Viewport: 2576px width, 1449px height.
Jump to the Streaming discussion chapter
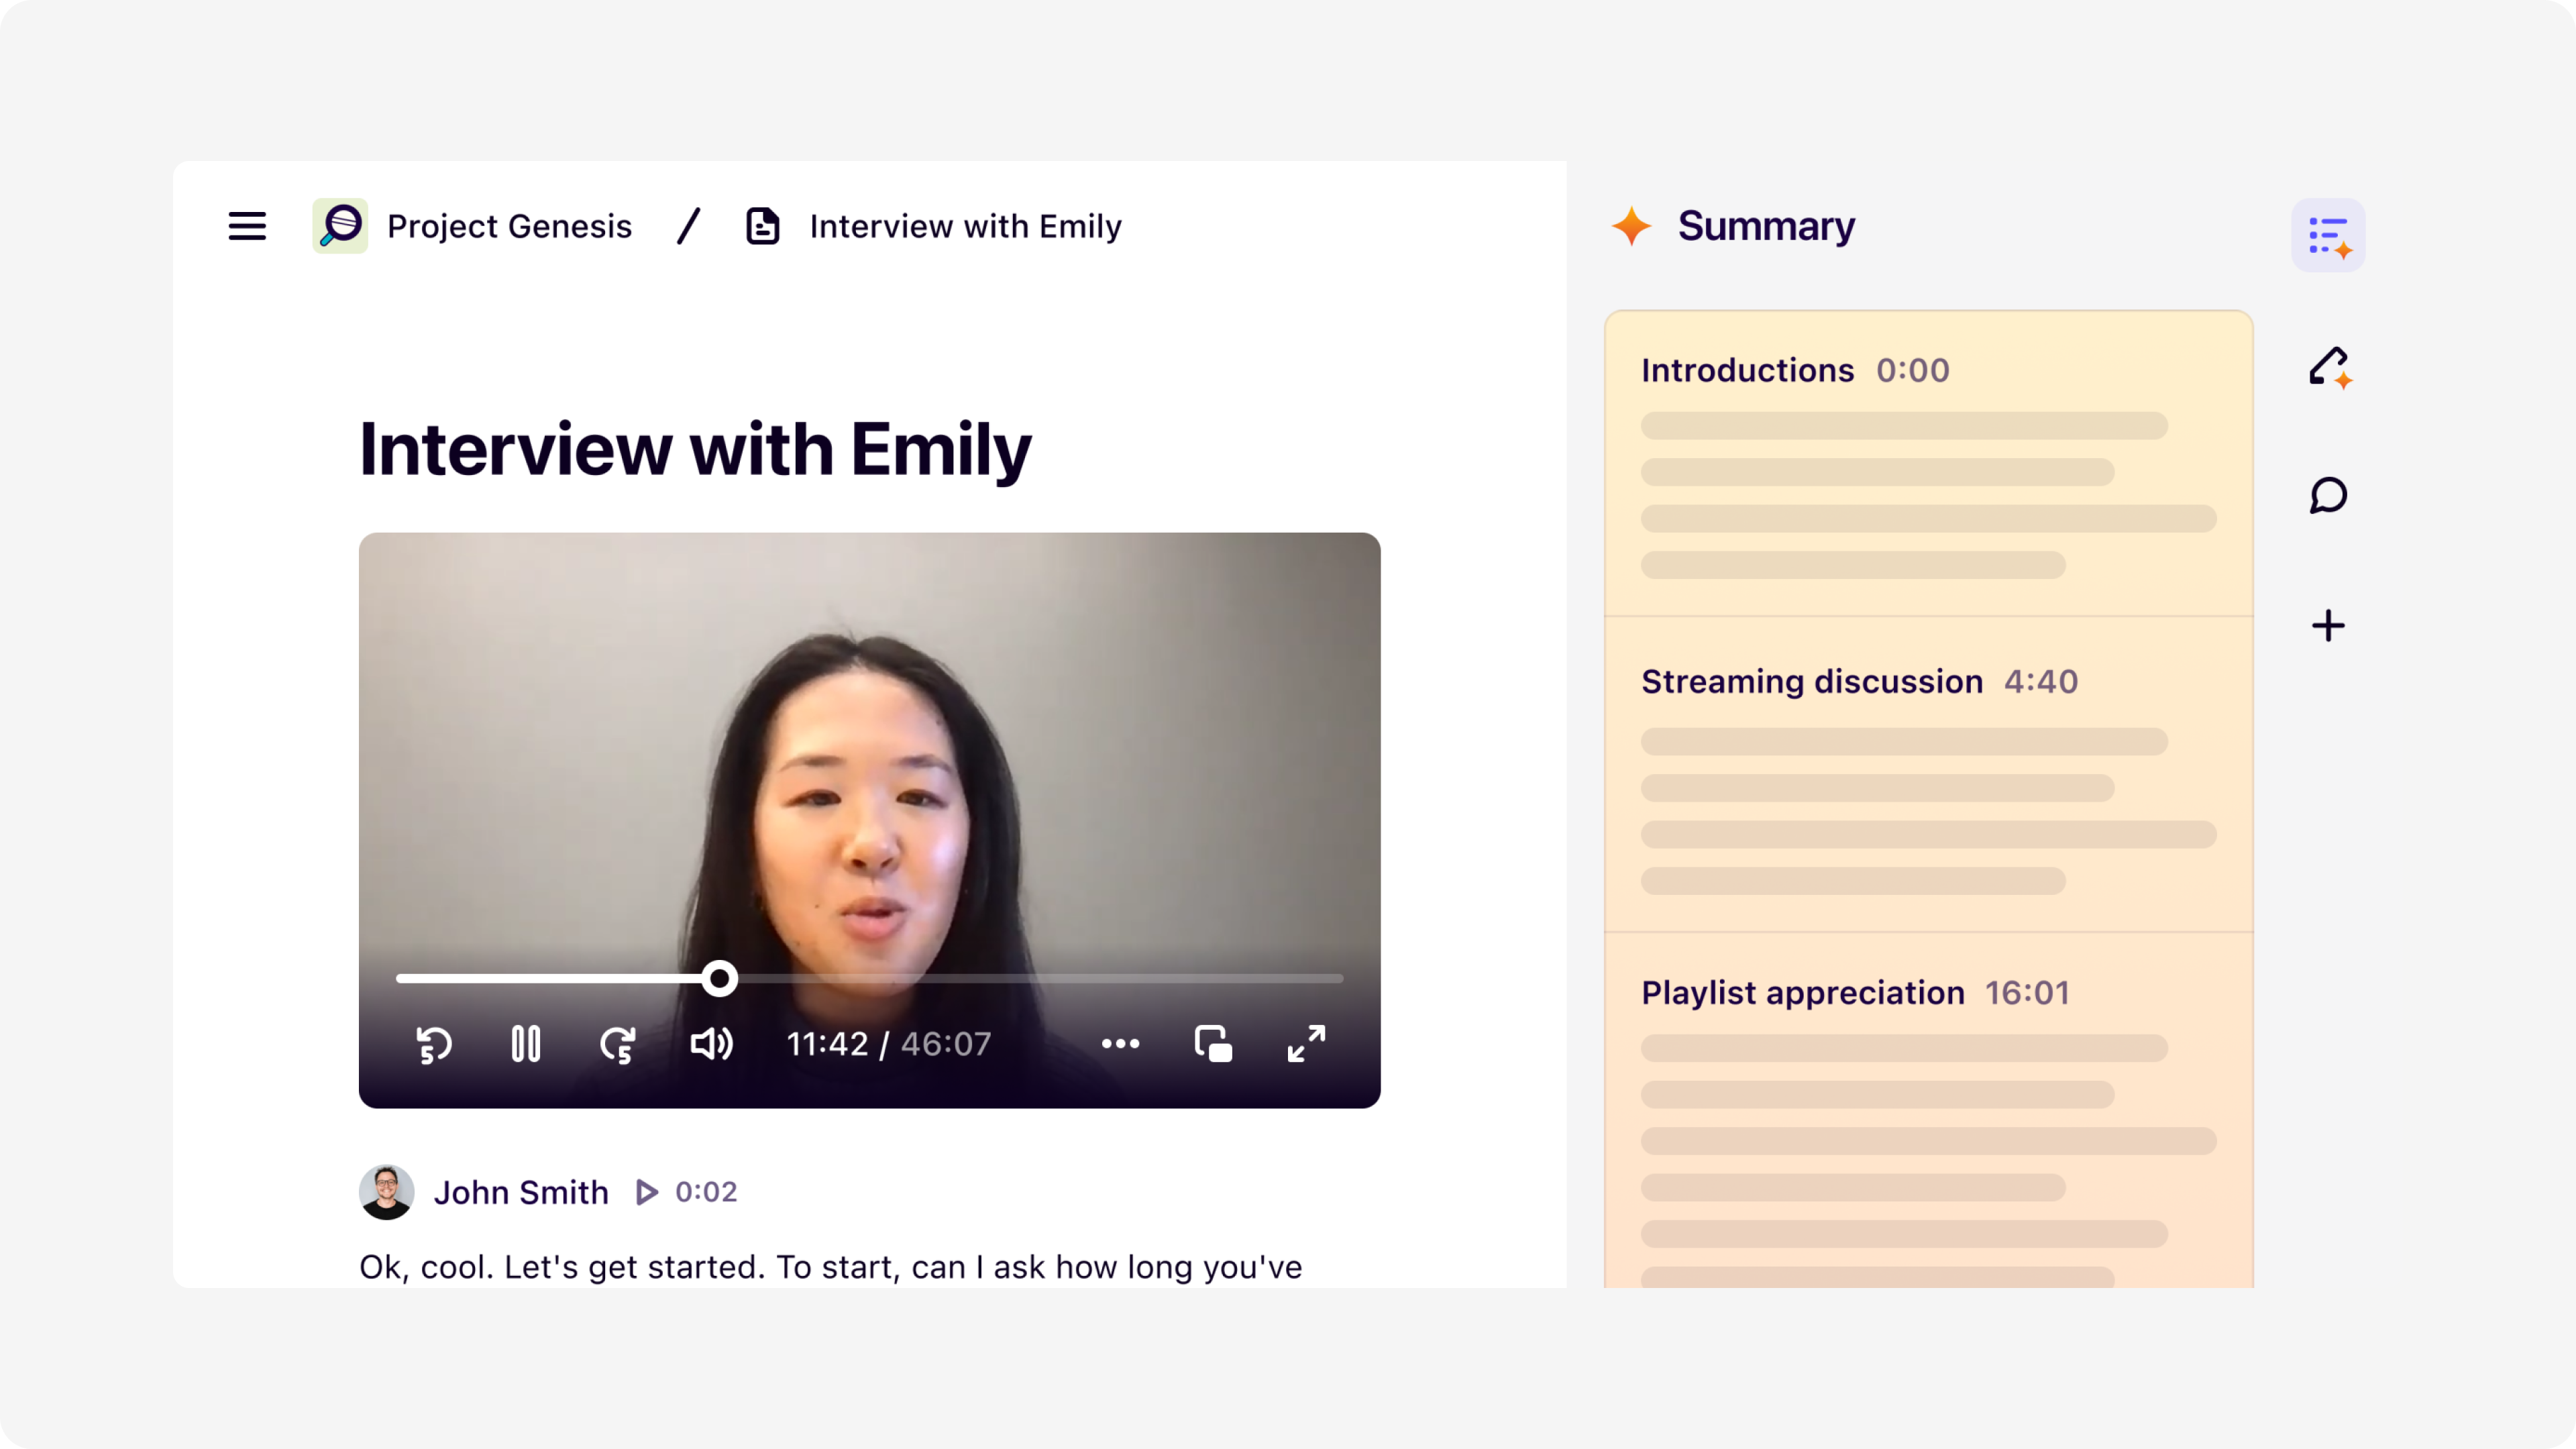coord(1811,681)
